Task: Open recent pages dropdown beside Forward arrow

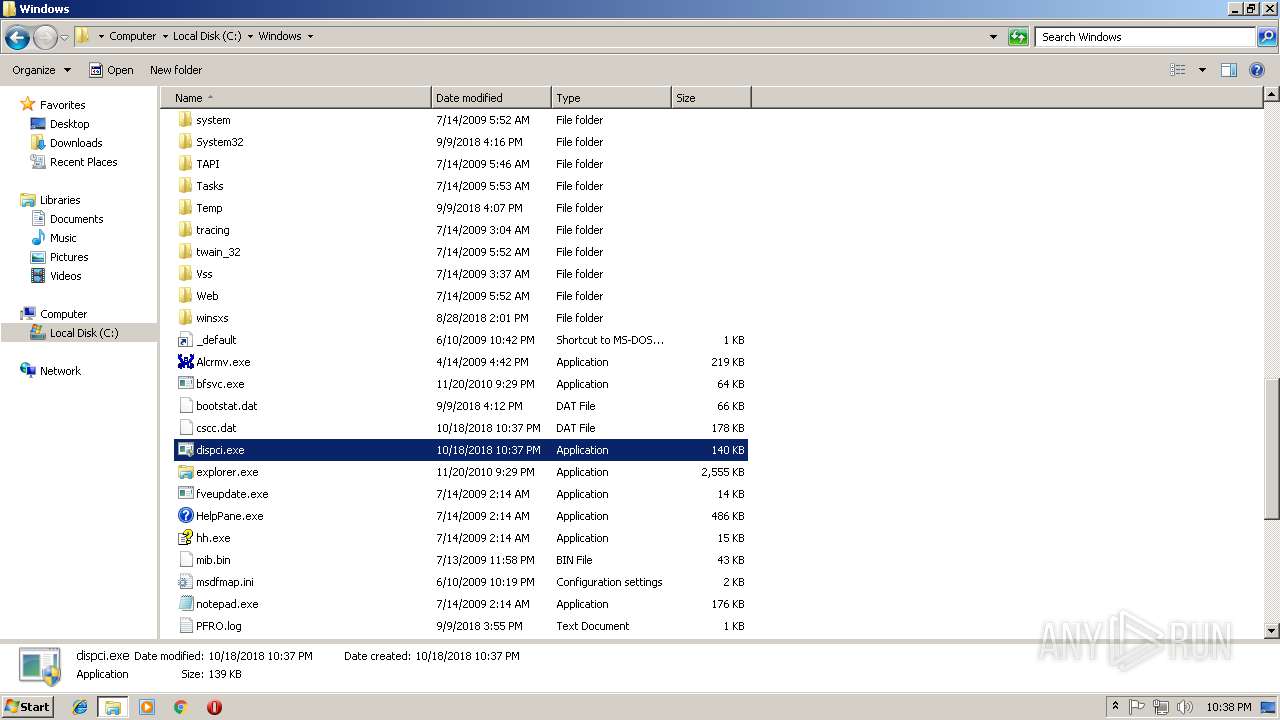Action: (64, 38)
